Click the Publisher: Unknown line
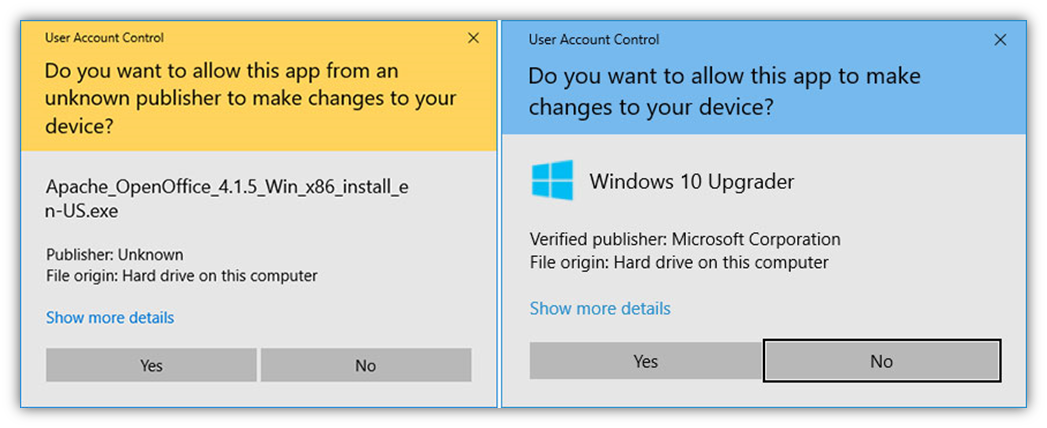 (x=115, y=254)
